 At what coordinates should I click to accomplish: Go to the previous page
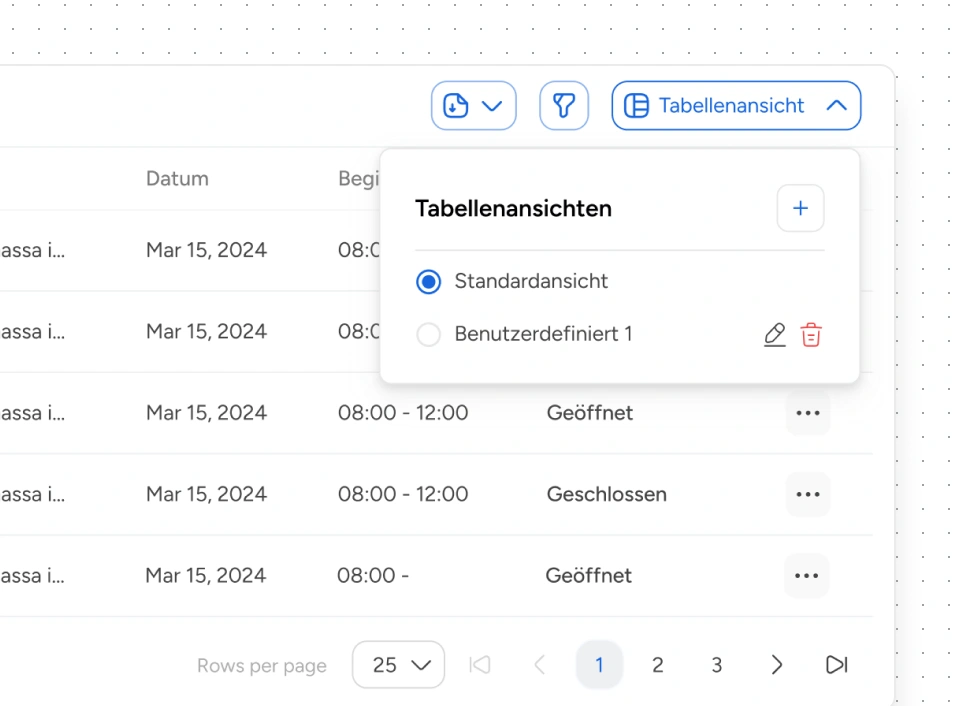539,665
